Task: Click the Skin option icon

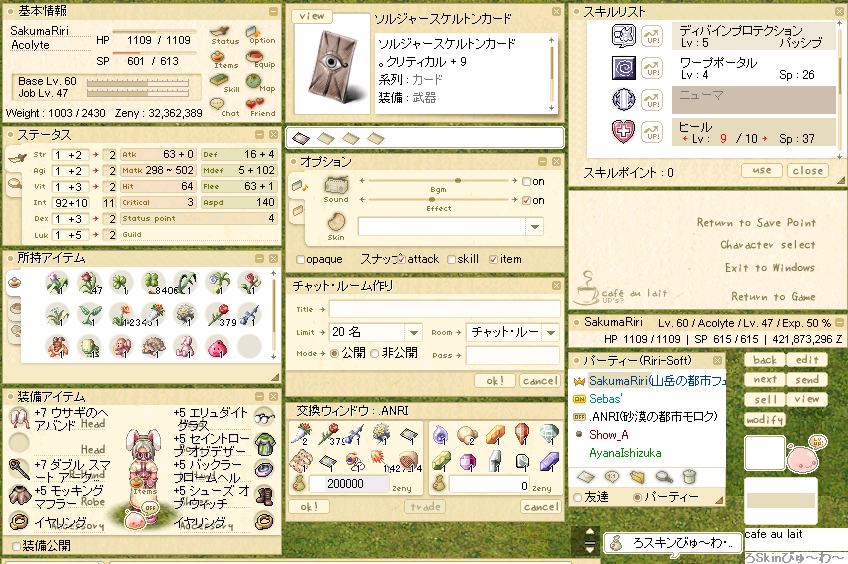Action: pyautogui.click(x=336, y=221)
